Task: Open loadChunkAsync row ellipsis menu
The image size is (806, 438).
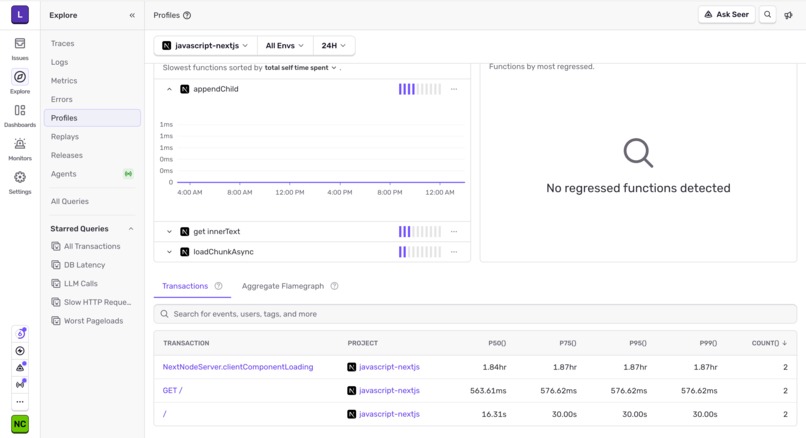Action: pos(454,252)
